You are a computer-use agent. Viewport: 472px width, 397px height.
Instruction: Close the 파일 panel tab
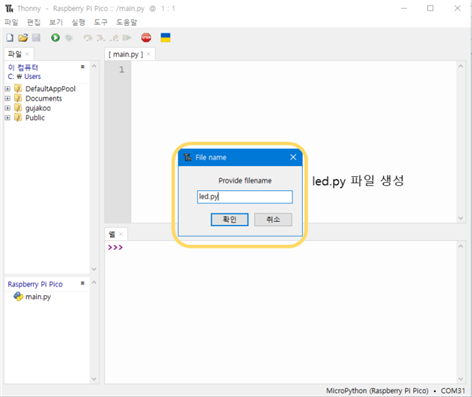(27, 54)
